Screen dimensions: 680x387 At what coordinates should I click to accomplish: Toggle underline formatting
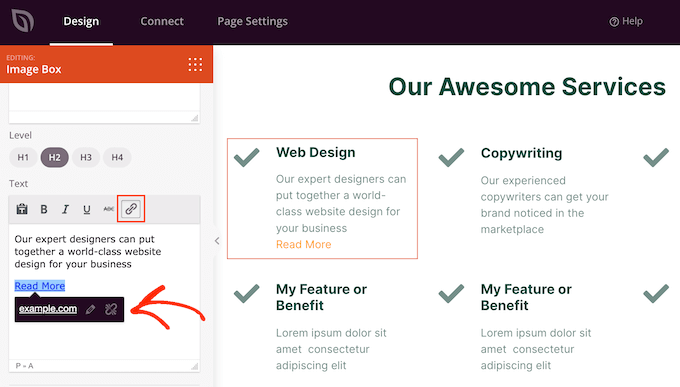pos(87,209)
